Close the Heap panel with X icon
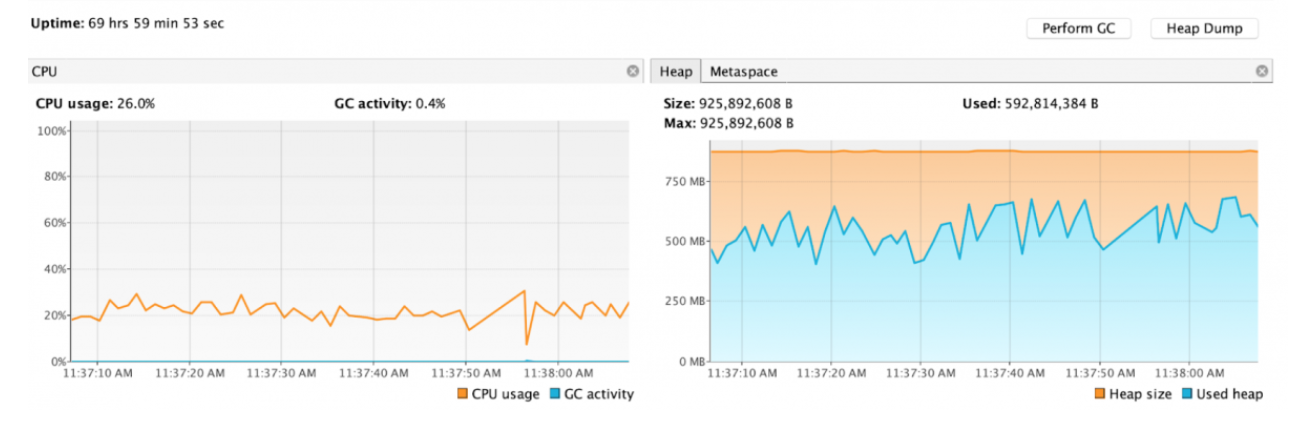This screenshot has width=1304, height=432. (1262, 71)
